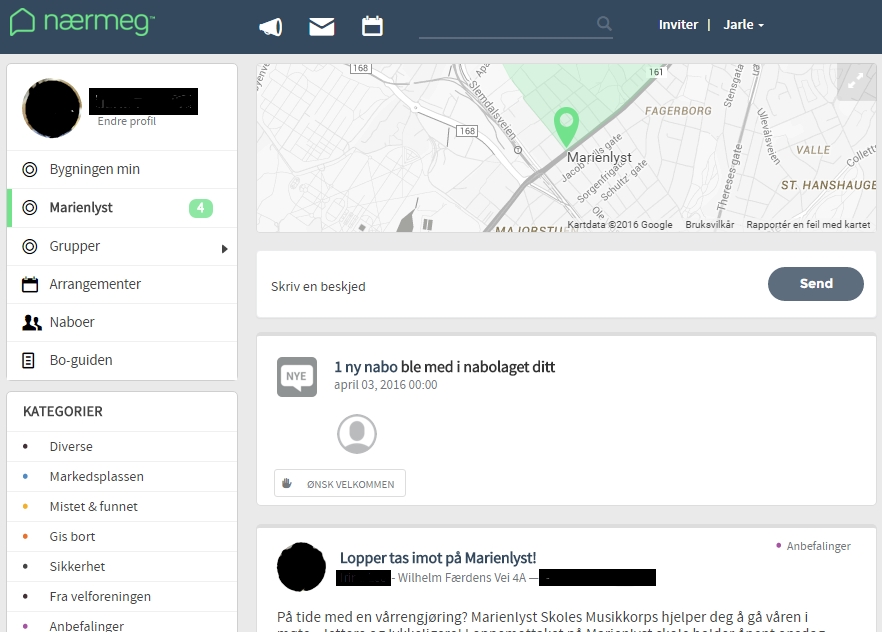Click the Inviter link

[678, 25]
